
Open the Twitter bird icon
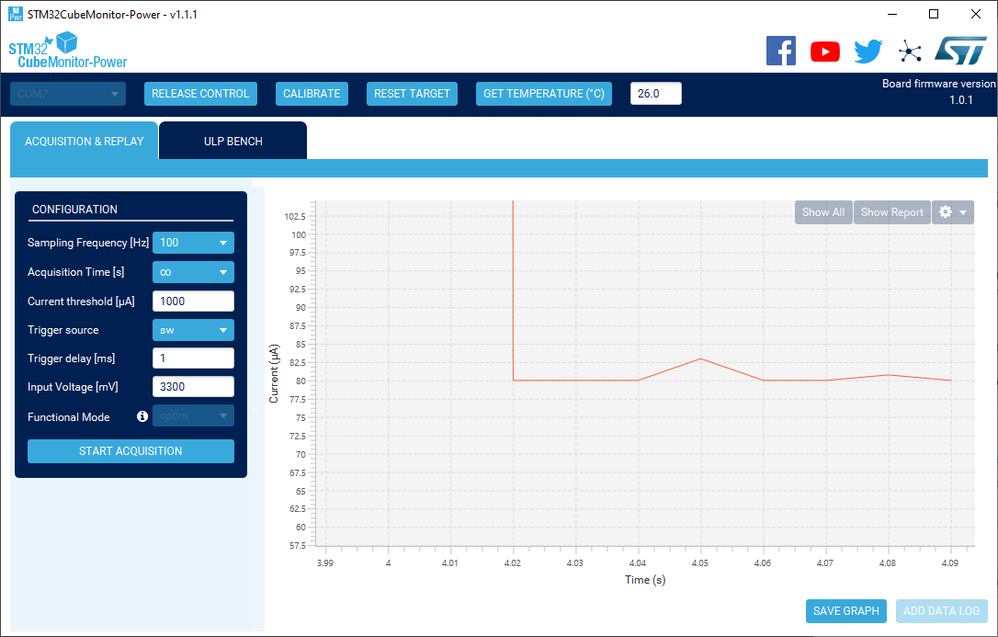868,52
